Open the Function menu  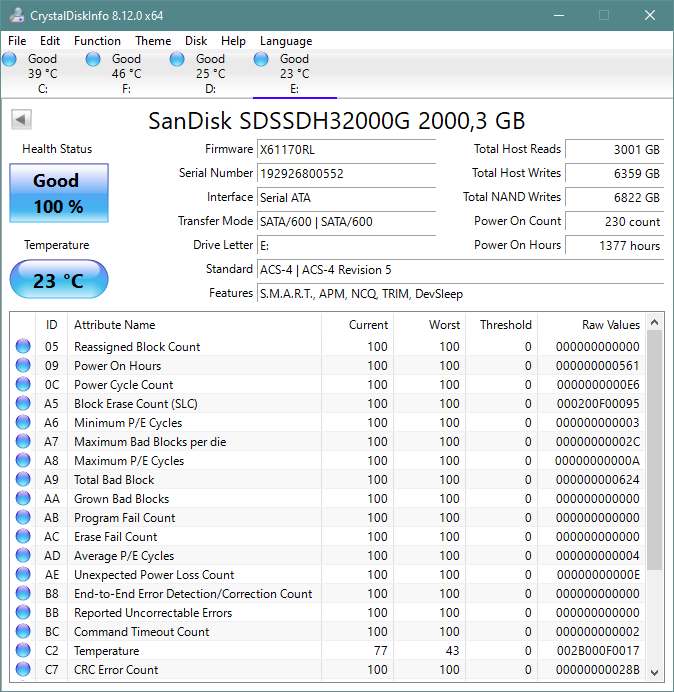[97, 41]
